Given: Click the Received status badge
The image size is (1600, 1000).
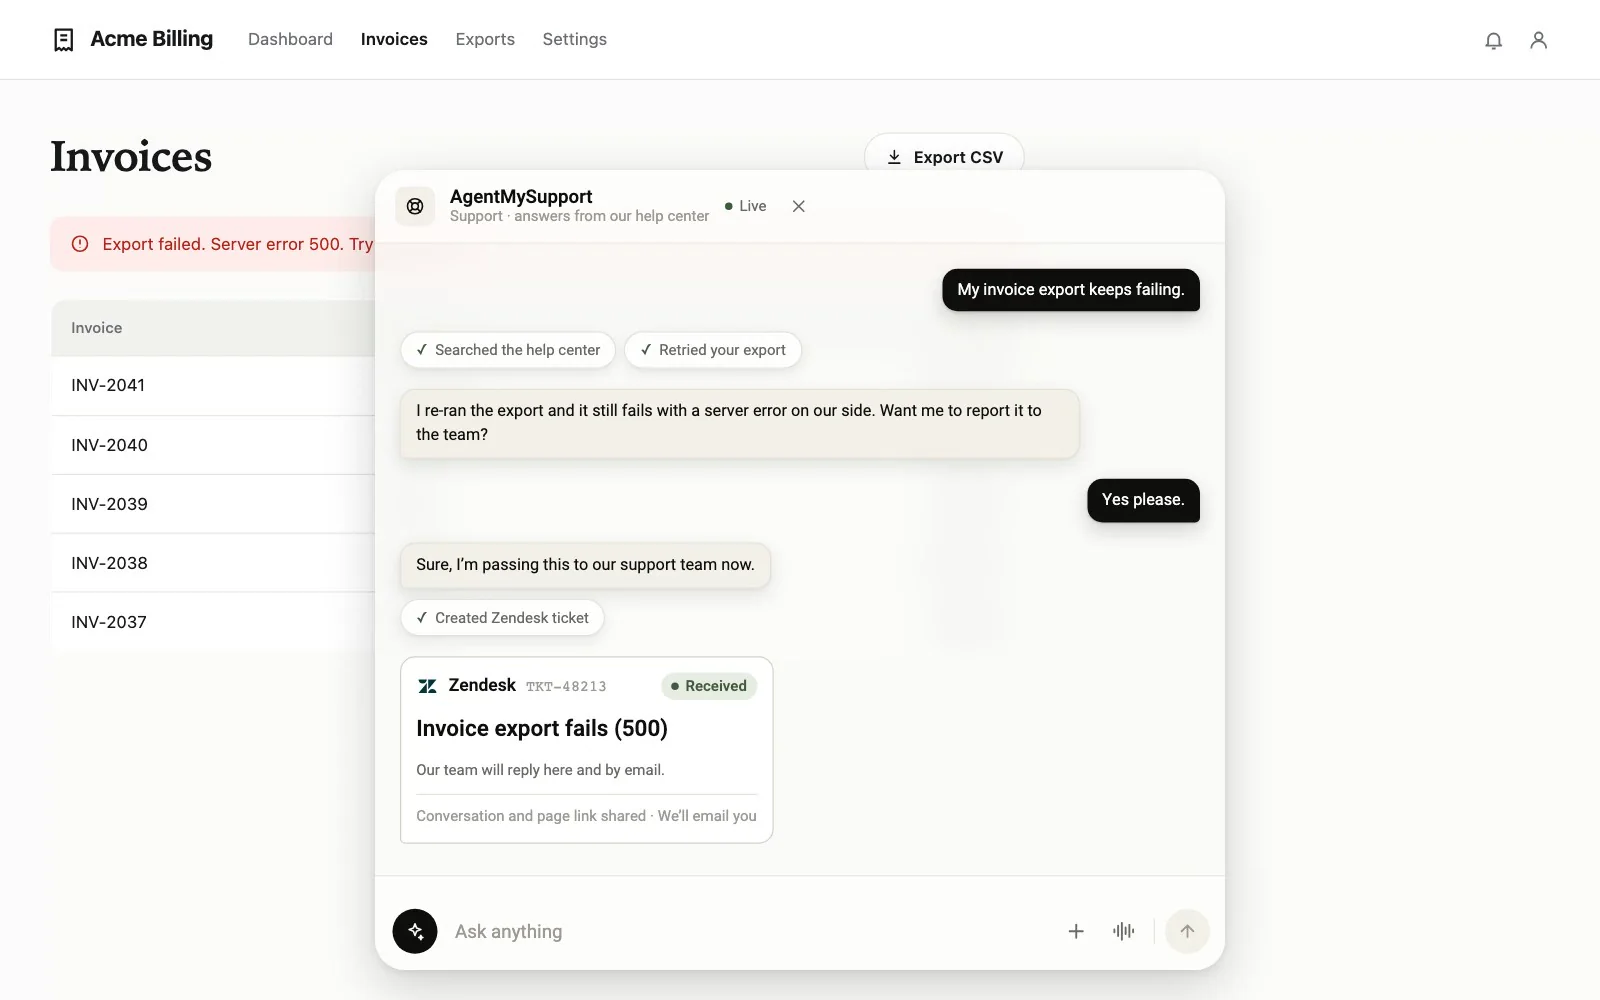Looking at the screenshot, I should point(709,686).
